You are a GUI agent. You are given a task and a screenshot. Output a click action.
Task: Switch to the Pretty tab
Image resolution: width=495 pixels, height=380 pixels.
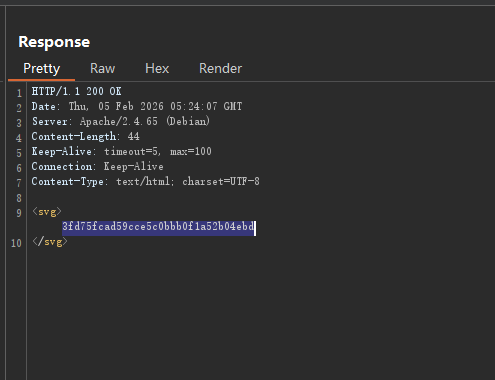[x=42, y=69]
